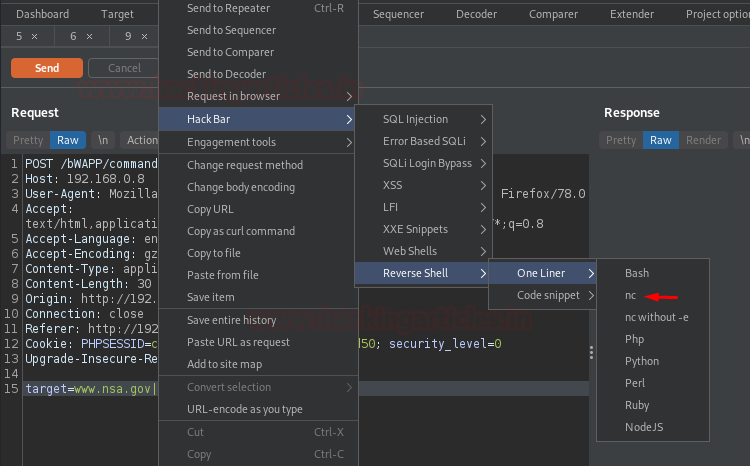Select Copy URL menu item
The height and width of the screenshot is (466, 750).
click(258, 209)
